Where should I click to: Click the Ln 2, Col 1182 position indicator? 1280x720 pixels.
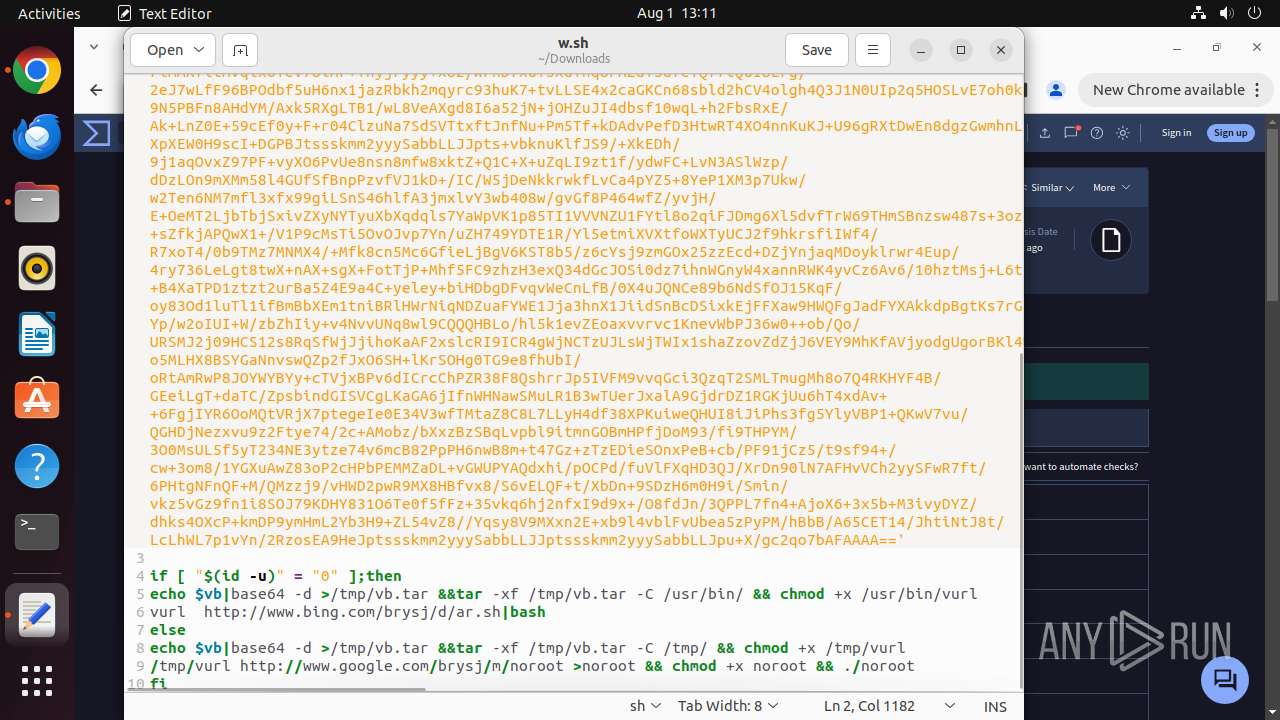coord(869,706)
